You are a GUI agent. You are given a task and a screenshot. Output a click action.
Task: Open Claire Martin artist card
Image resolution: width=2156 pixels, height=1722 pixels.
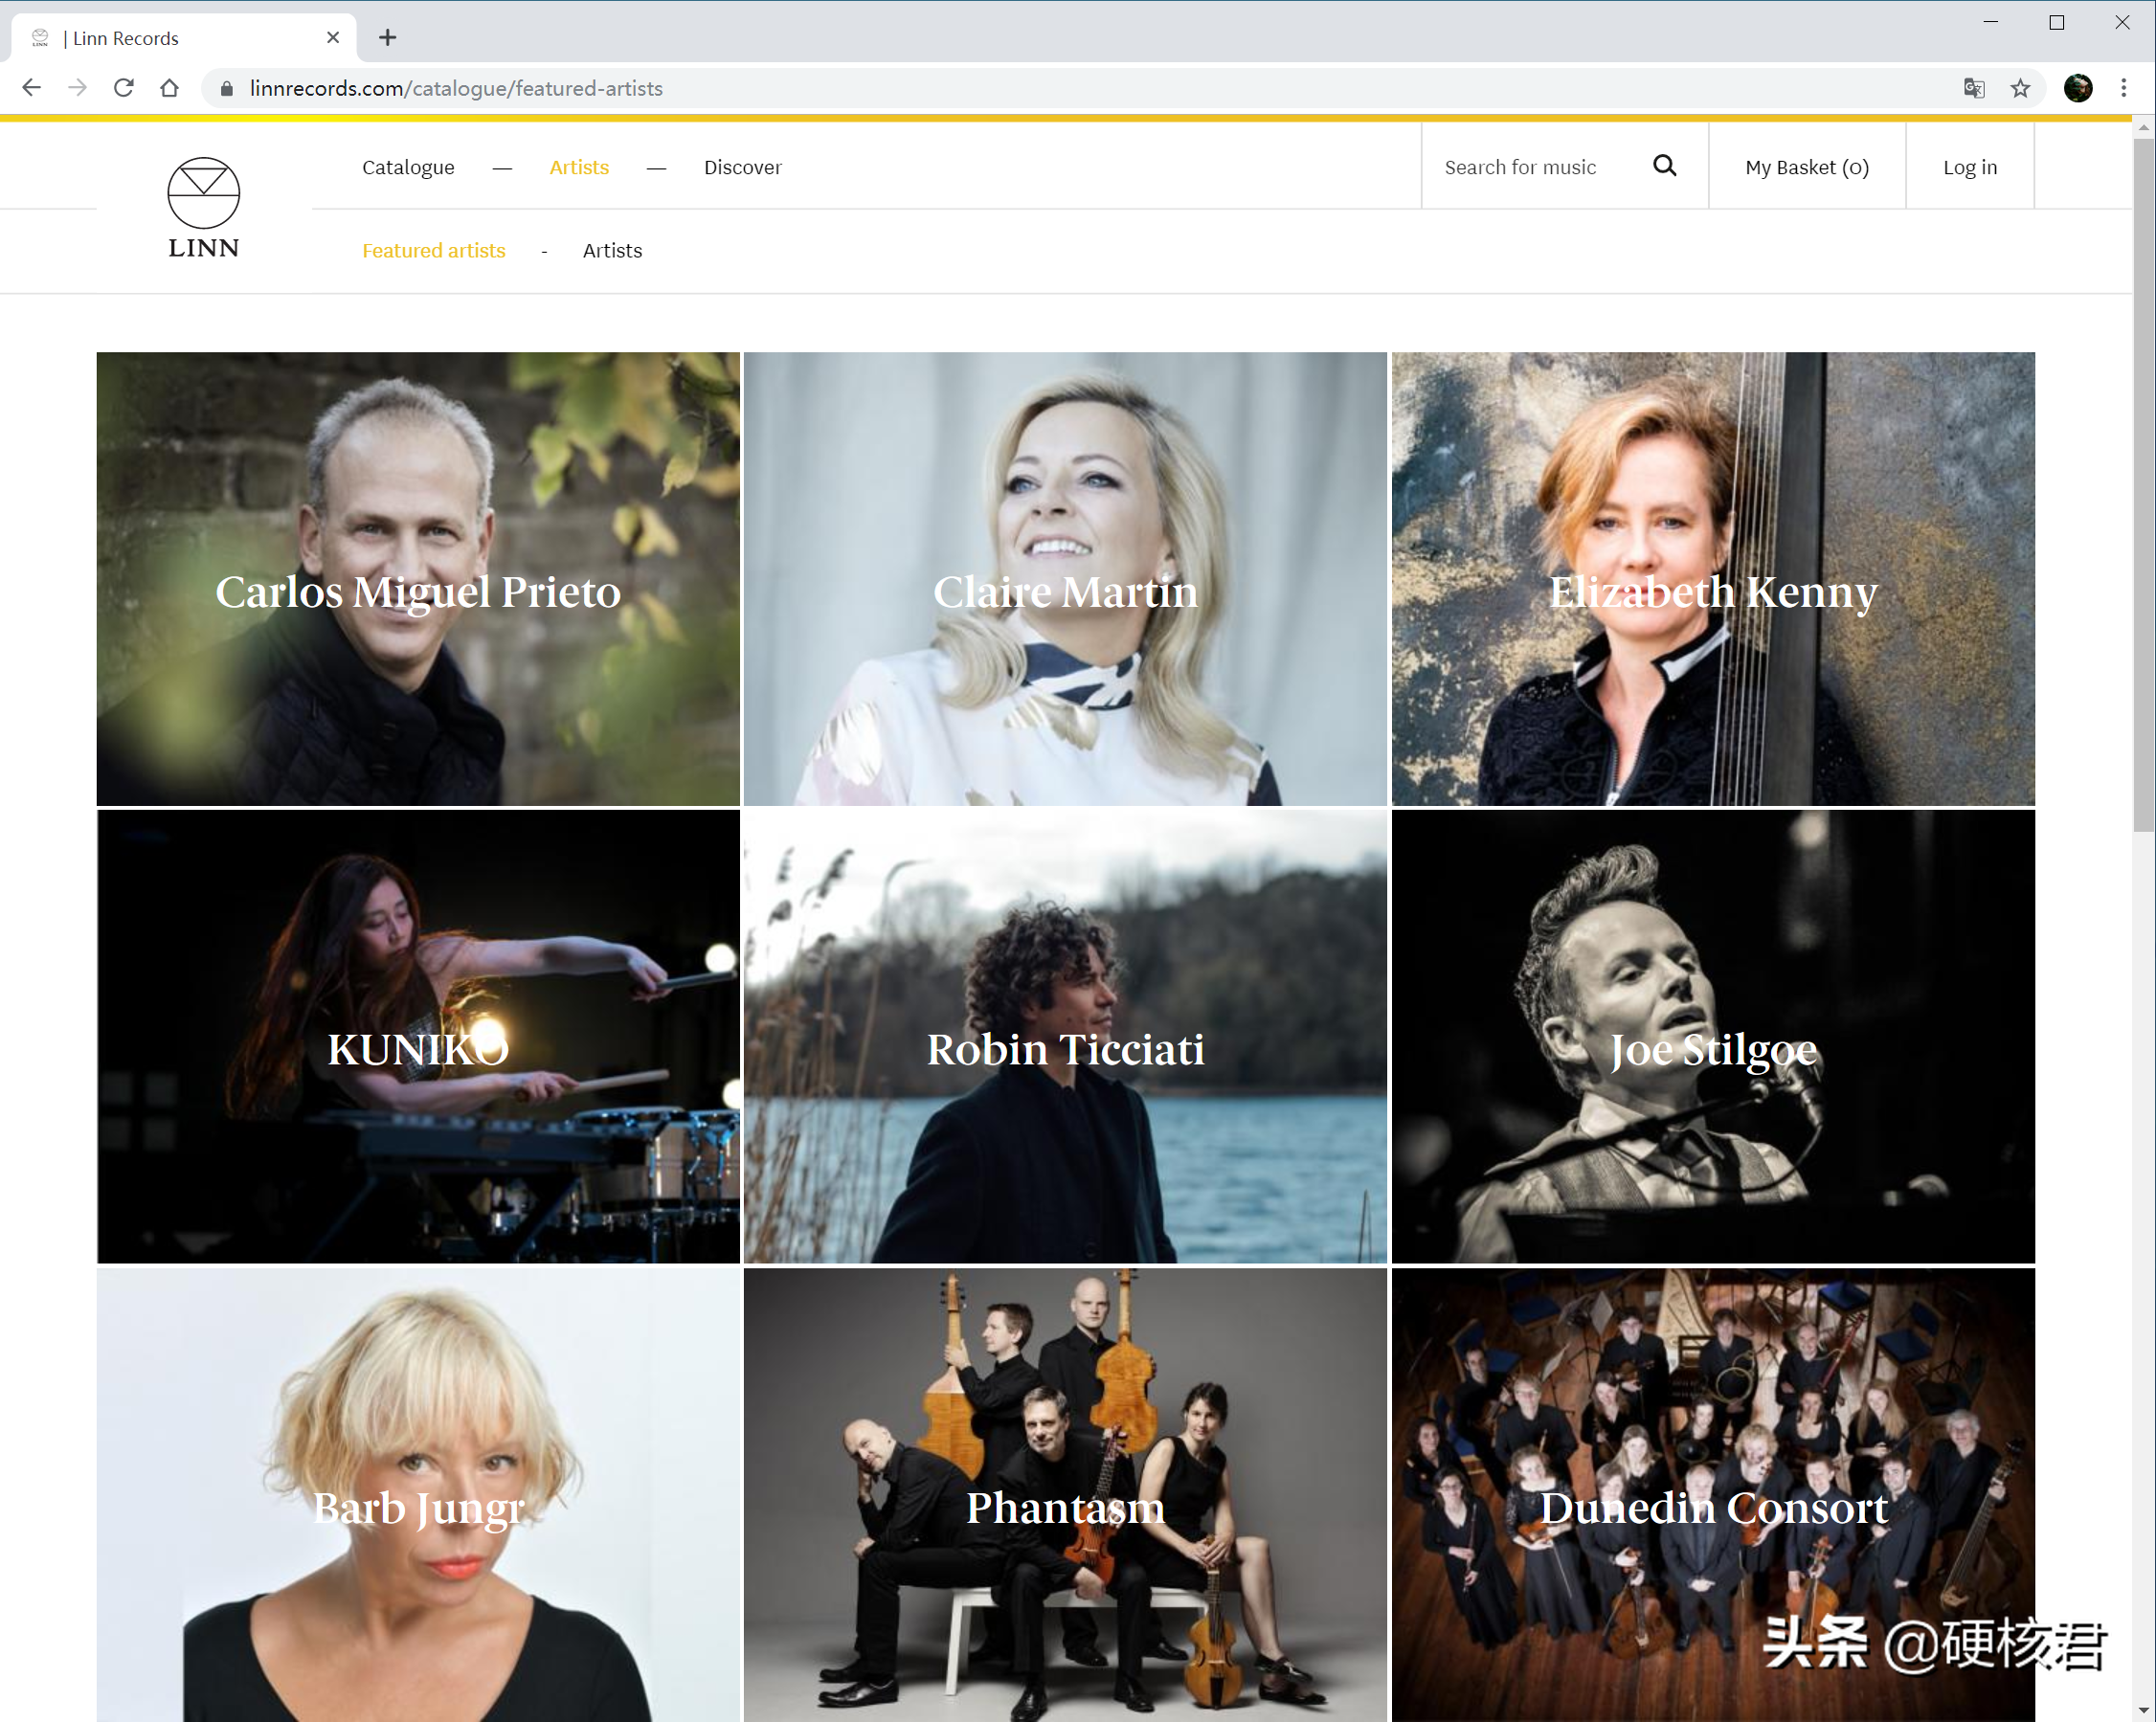1065,579
